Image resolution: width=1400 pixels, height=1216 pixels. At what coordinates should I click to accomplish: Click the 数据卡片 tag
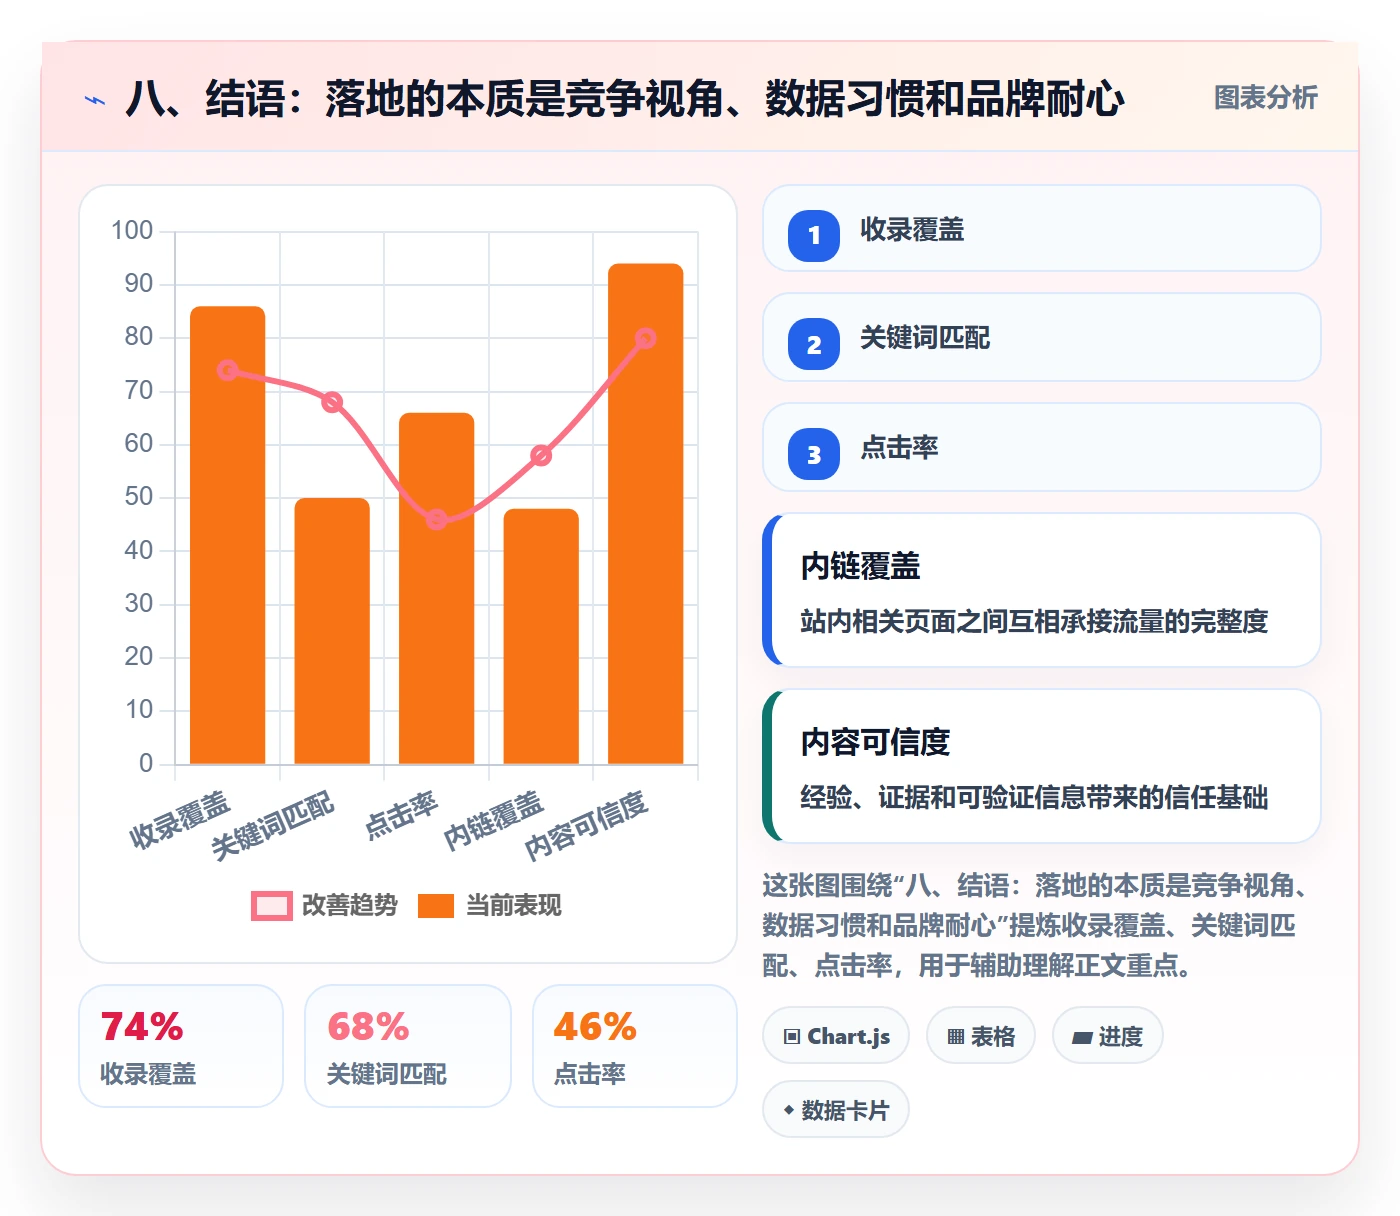point(836,1110)
